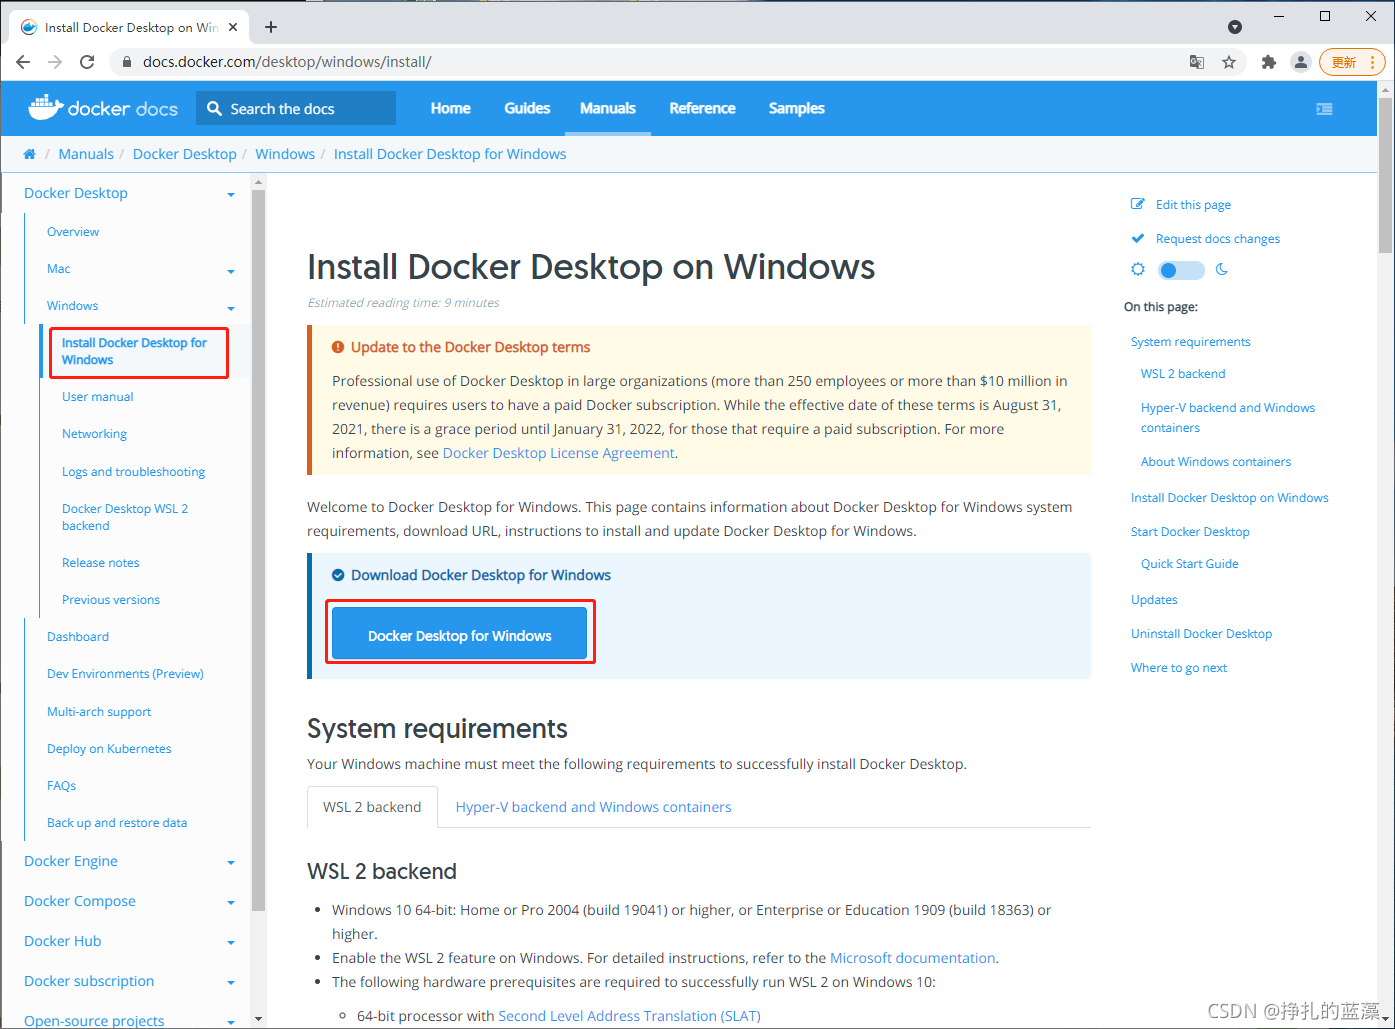Click the sun light-mode icon

point(1138,269)
